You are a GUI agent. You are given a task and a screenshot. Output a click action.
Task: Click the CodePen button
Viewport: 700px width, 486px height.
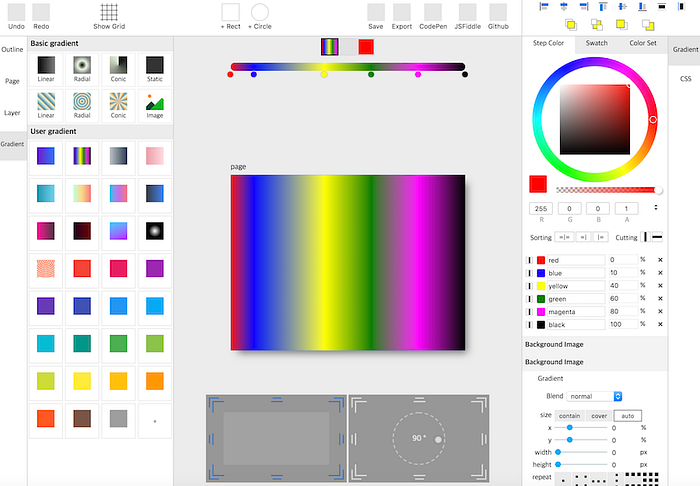[x=433, y=17]
